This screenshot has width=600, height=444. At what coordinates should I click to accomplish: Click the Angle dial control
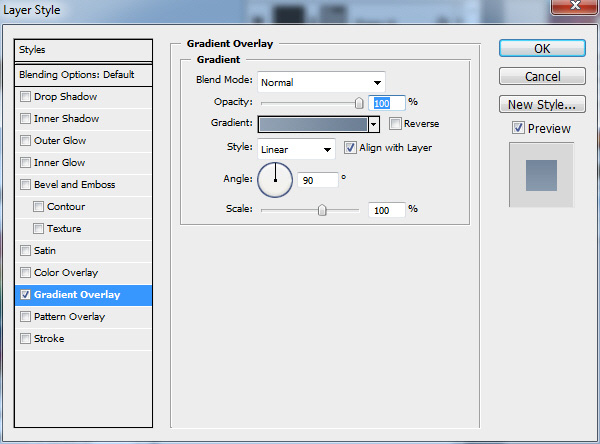(x=275, y=180)
